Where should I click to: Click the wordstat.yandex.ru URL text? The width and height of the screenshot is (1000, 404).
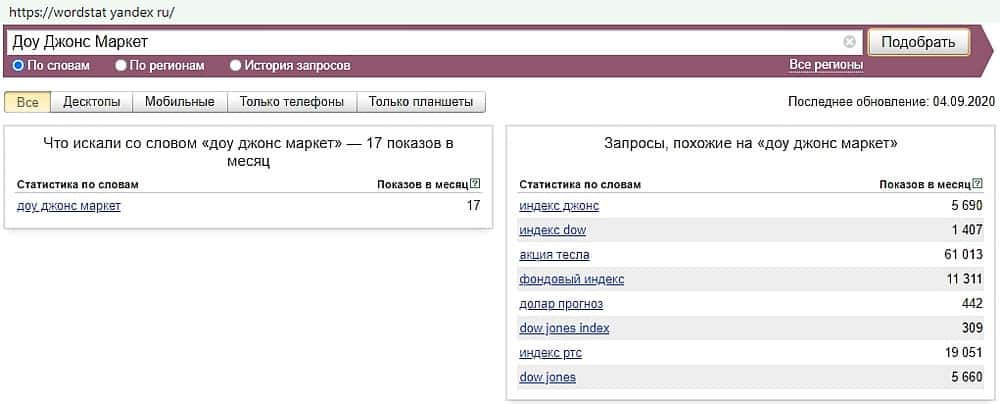[91, 12]
